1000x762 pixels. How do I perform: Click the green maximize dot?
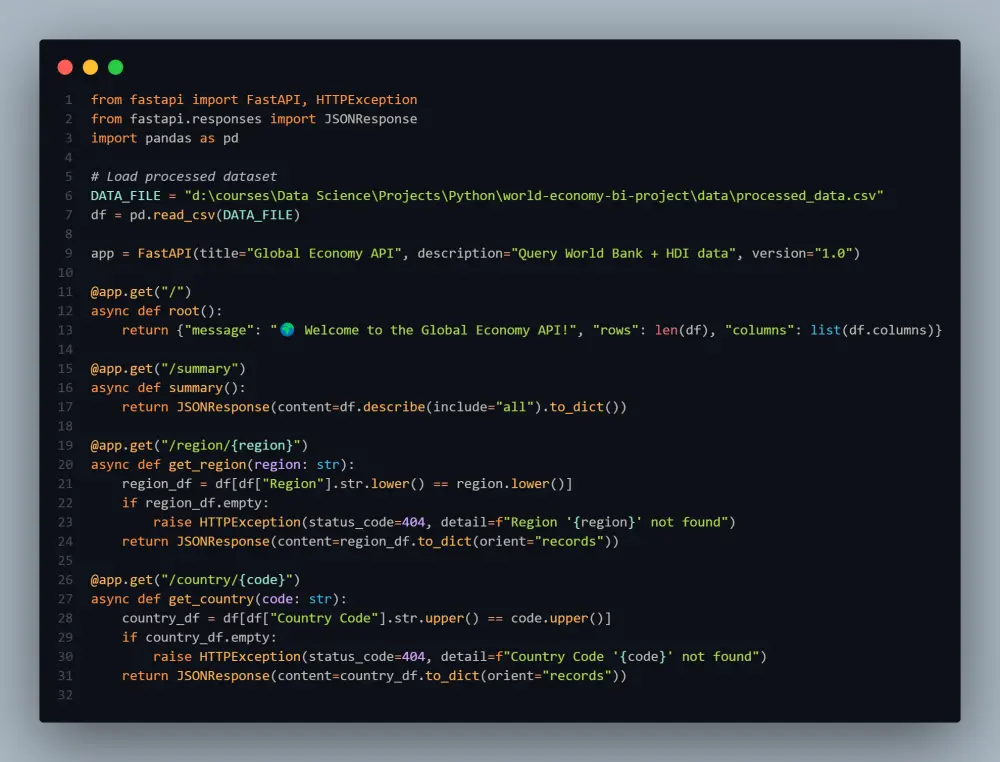[115, 67]
